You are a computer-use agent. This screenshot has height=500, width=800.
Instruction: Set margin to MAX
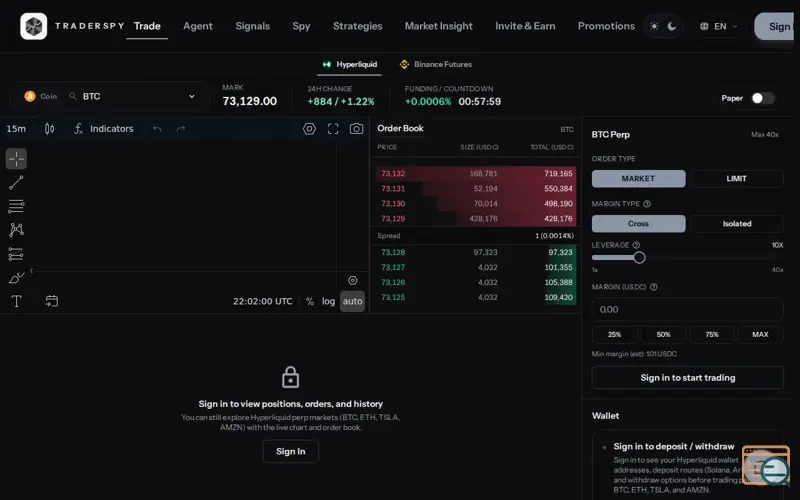[x=760, y=334]
